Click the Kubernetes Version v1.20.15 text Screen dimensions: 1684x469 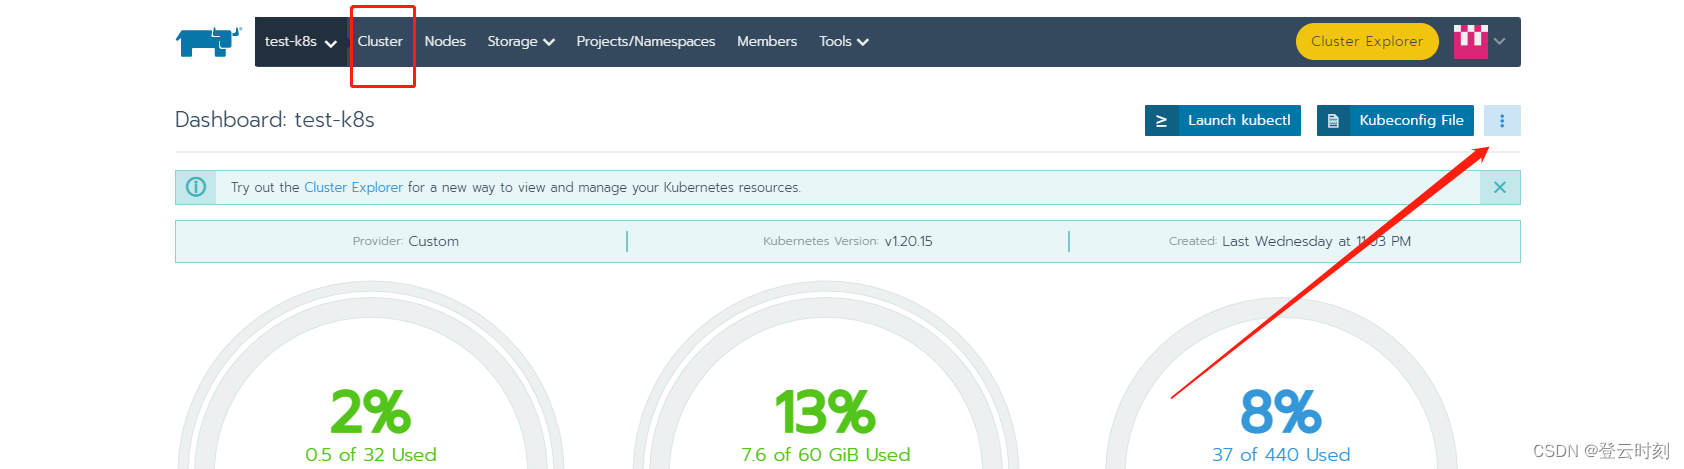pyautogui.click(x=848, y=241)
